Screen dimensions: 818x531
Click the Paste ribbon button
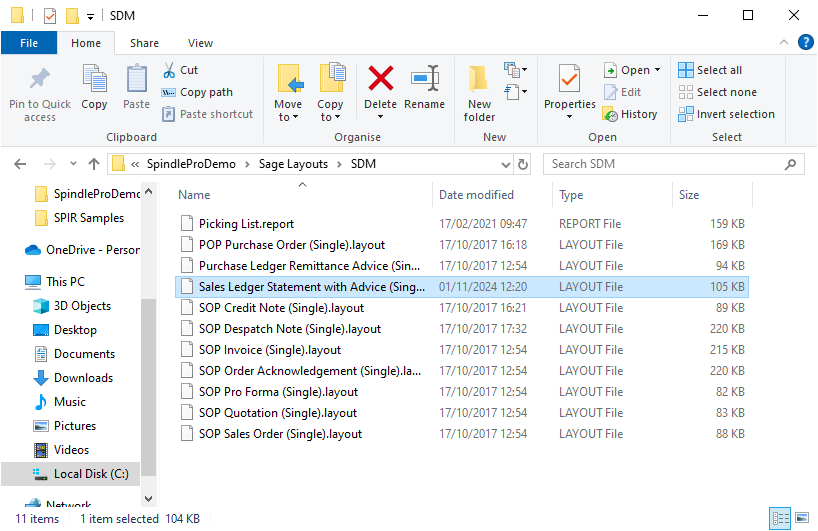136,87
